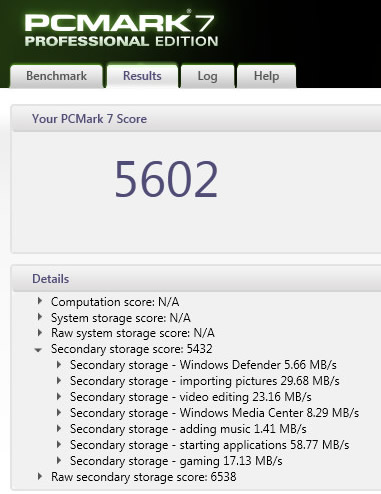Viewport: 381px width, 494px height.
Task: Expand the Raw system storage score arrow
Action: click(40, 333)
